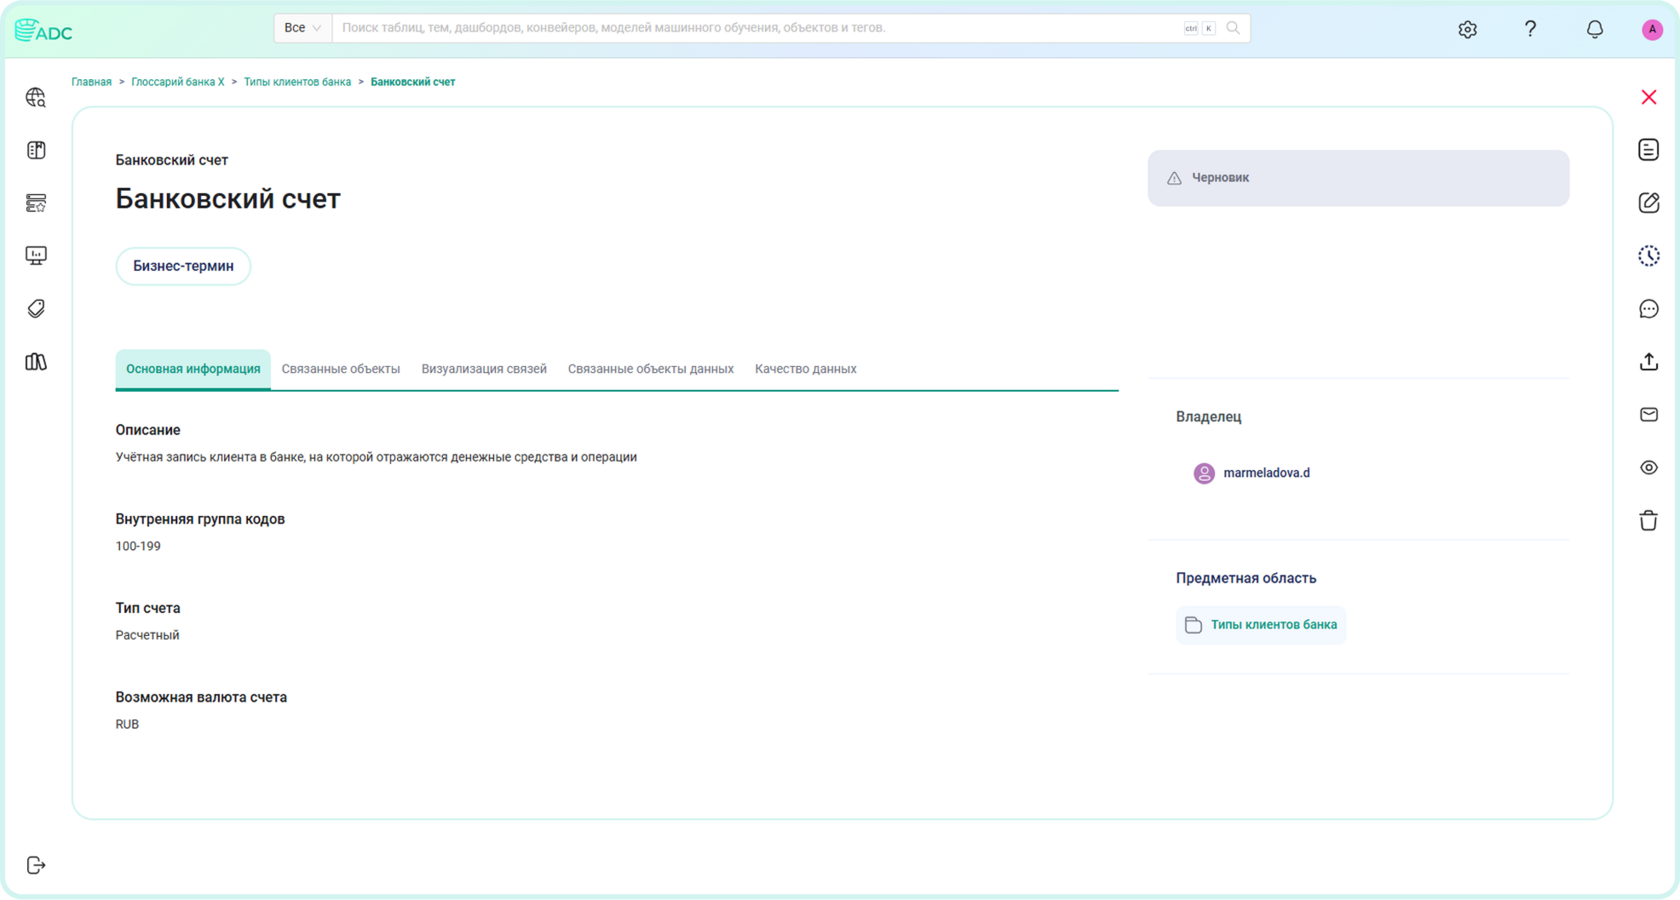
Task: Click the logout icon
Action: click(x=36, y=865)
